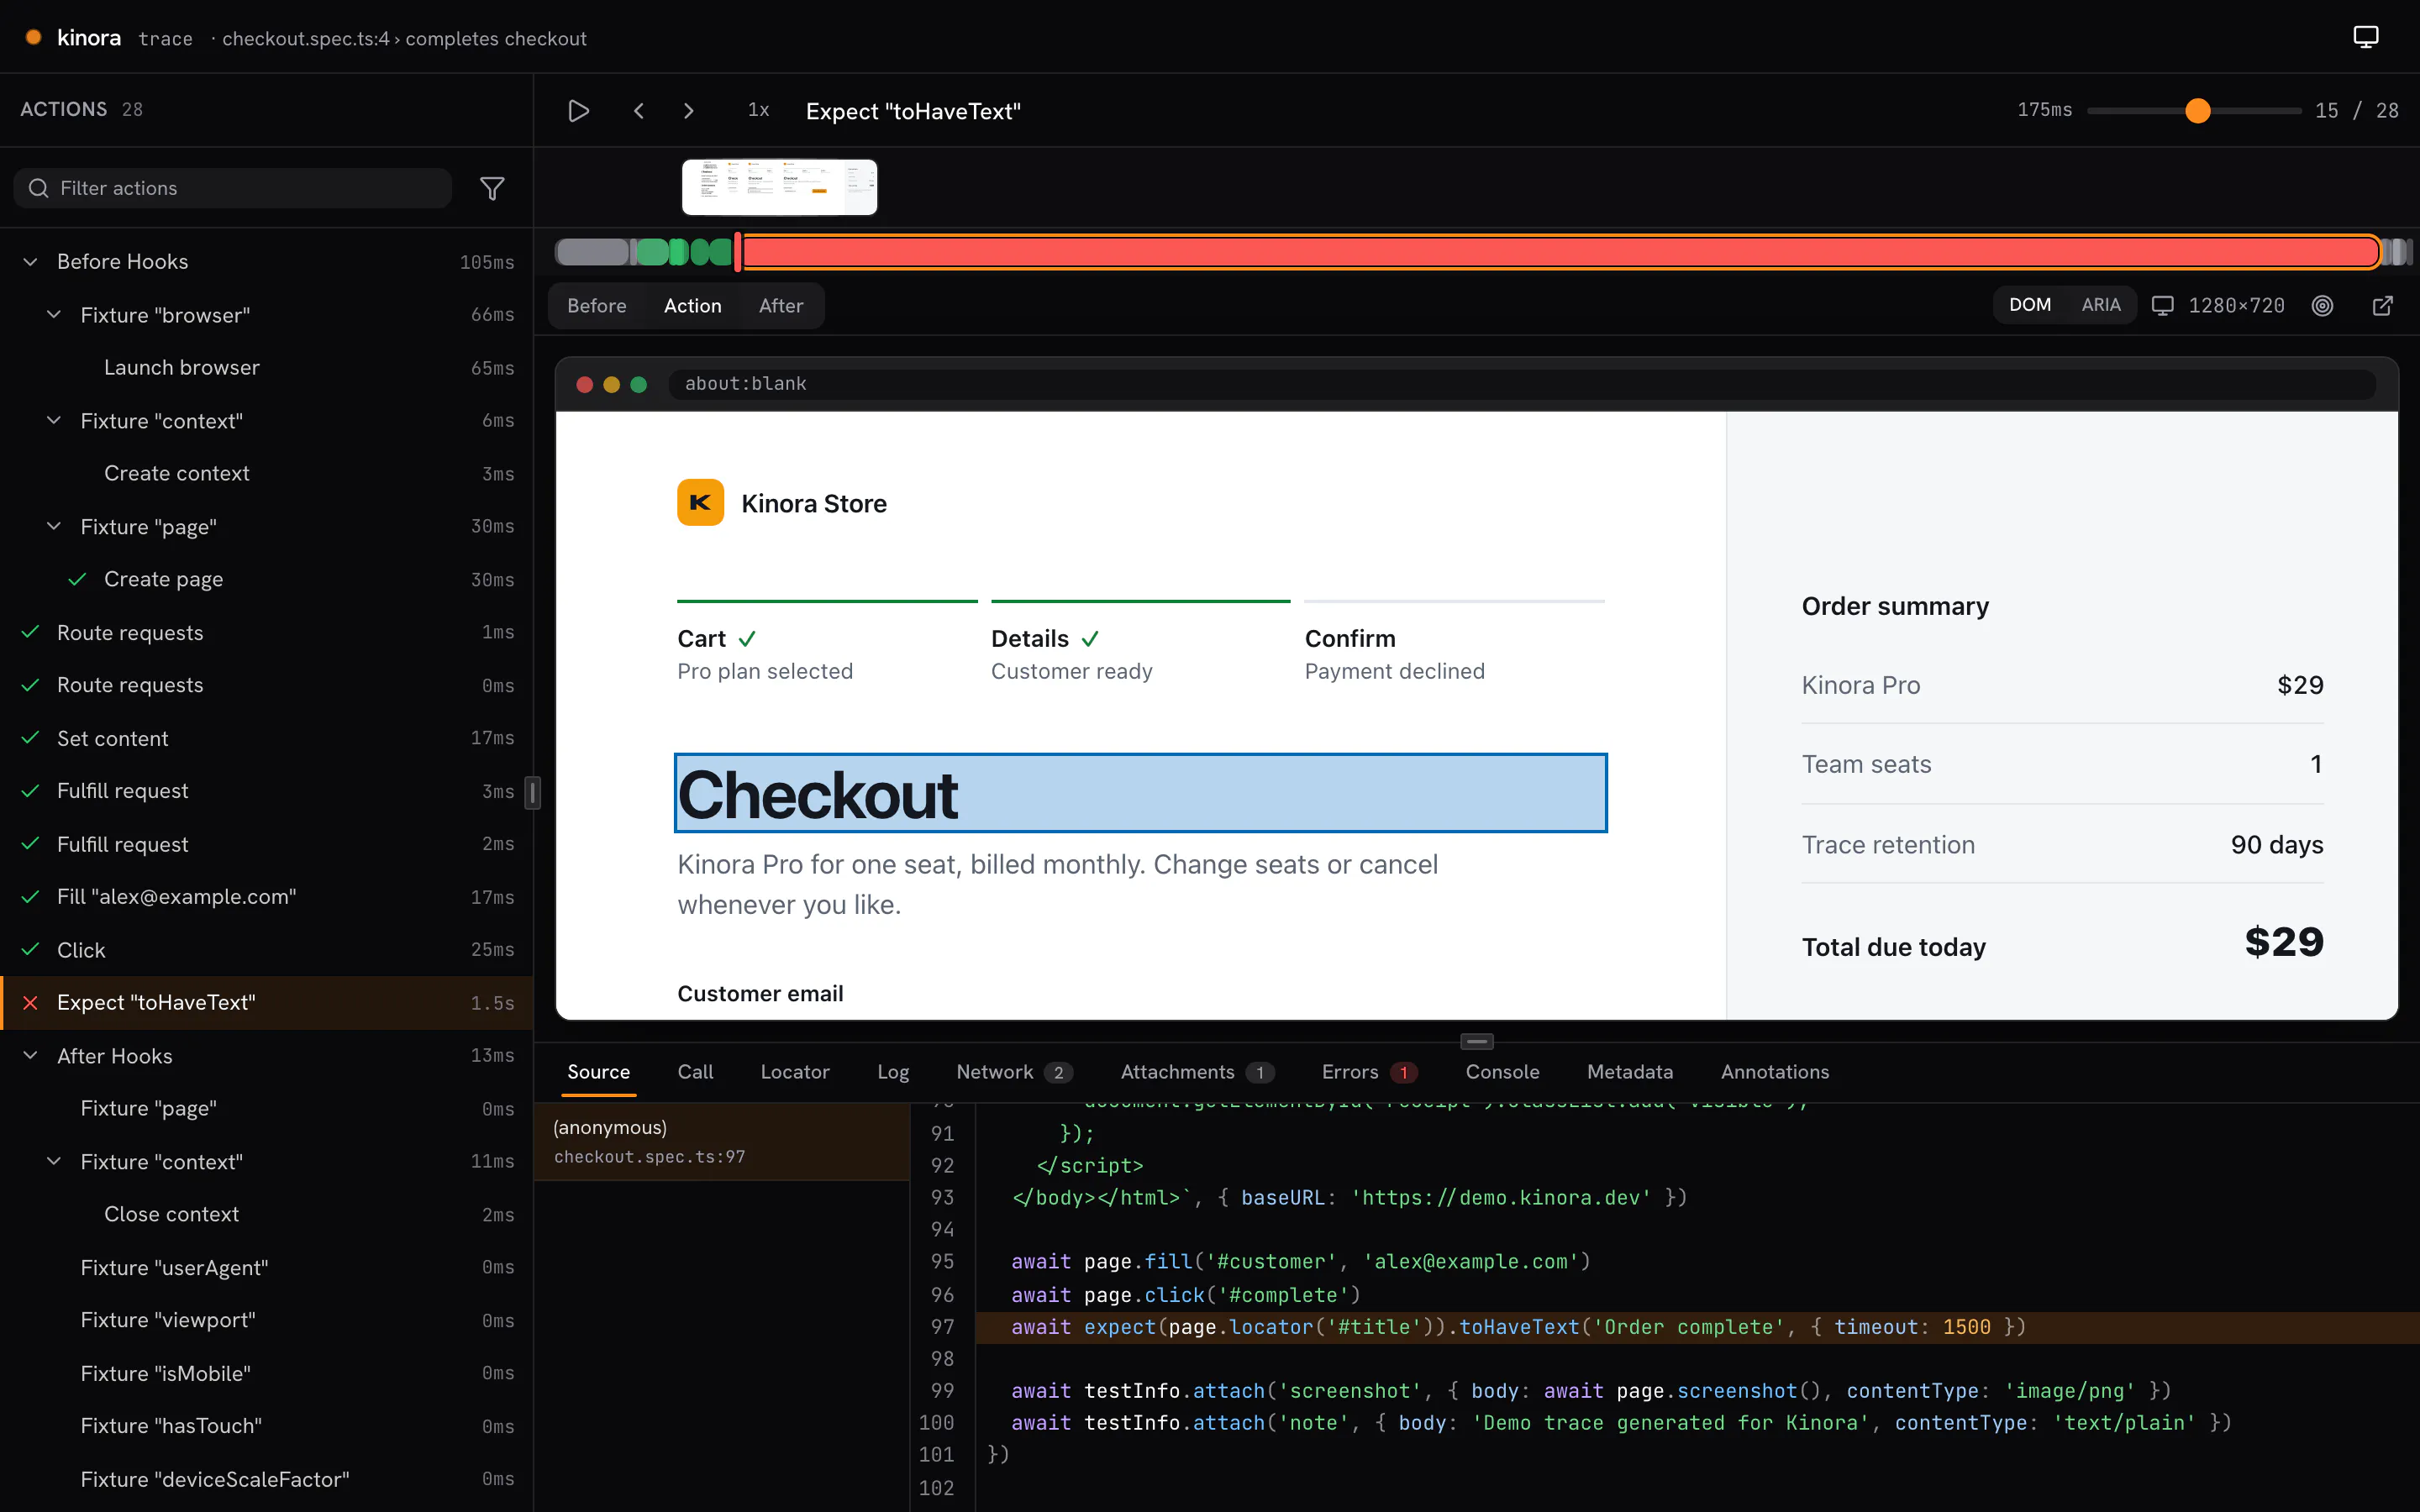Screen dimensions: 2420x1512
Task: Open the Network tab
Action: tap(1014, 1072)
